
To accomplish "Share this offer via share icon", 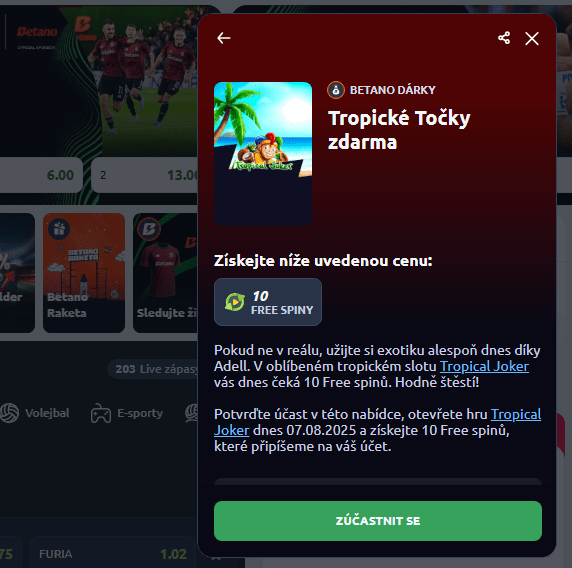I will tap(504, 38).
